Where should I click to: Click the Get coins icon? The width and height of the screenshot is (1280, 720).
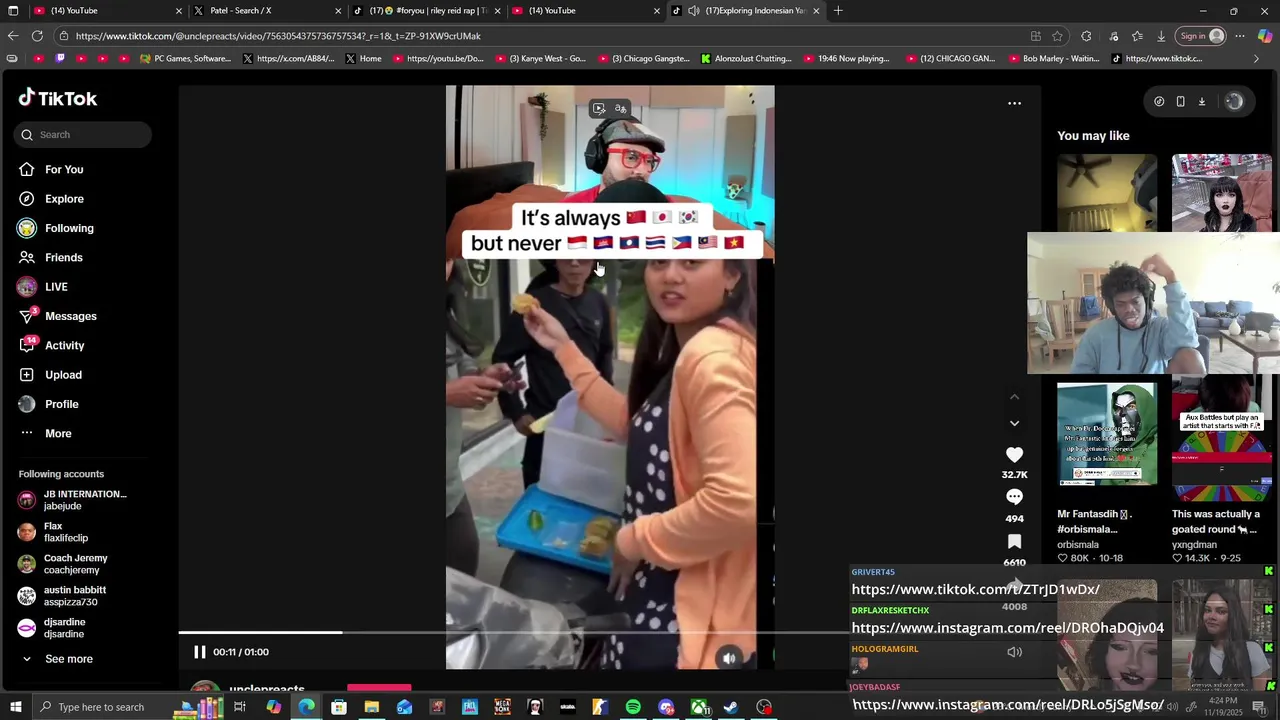pyautogui.click(x=1159, y=101)
